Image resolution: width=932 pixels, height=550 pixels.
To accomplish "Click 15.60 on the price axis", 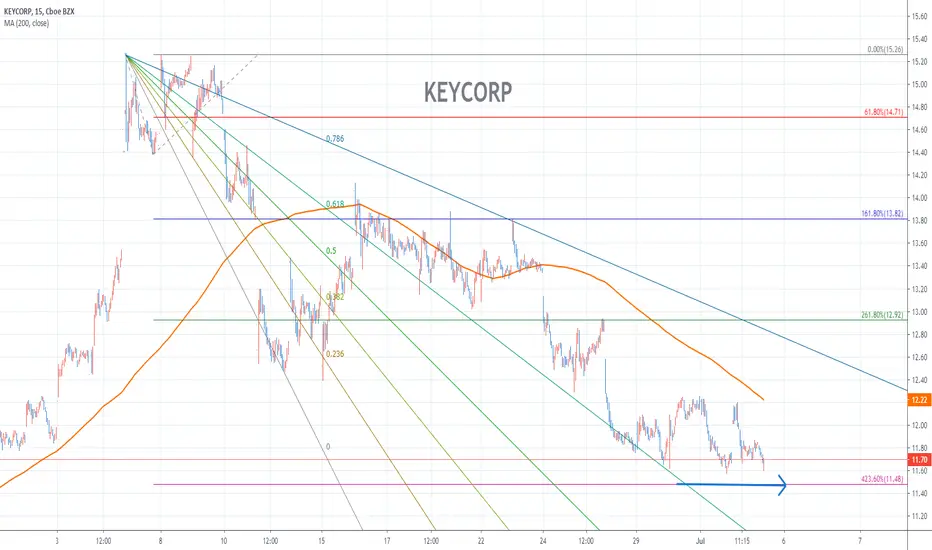I will (x=920, y=16).
